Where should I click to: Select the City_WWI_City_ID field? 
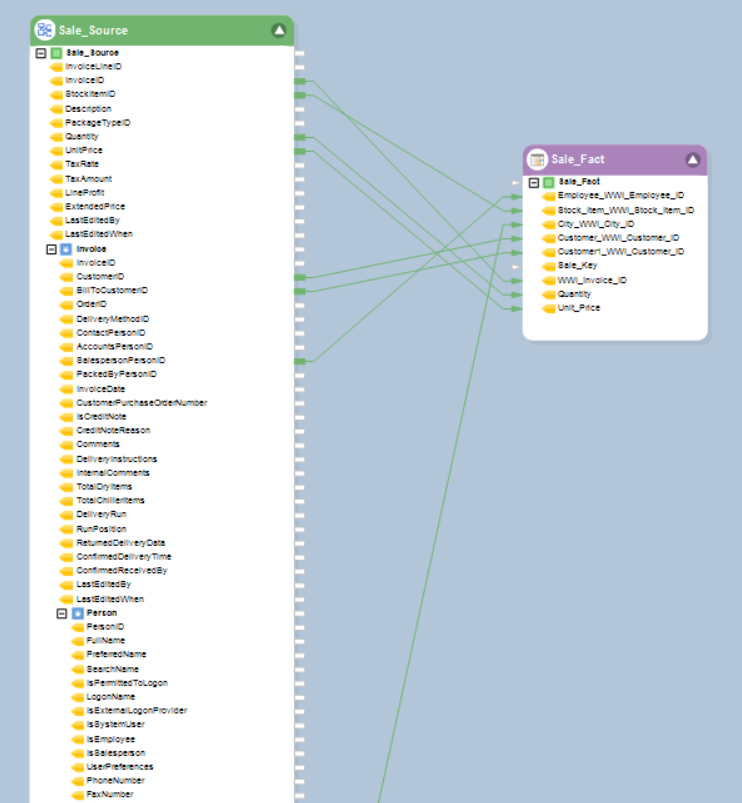point(595,225)
